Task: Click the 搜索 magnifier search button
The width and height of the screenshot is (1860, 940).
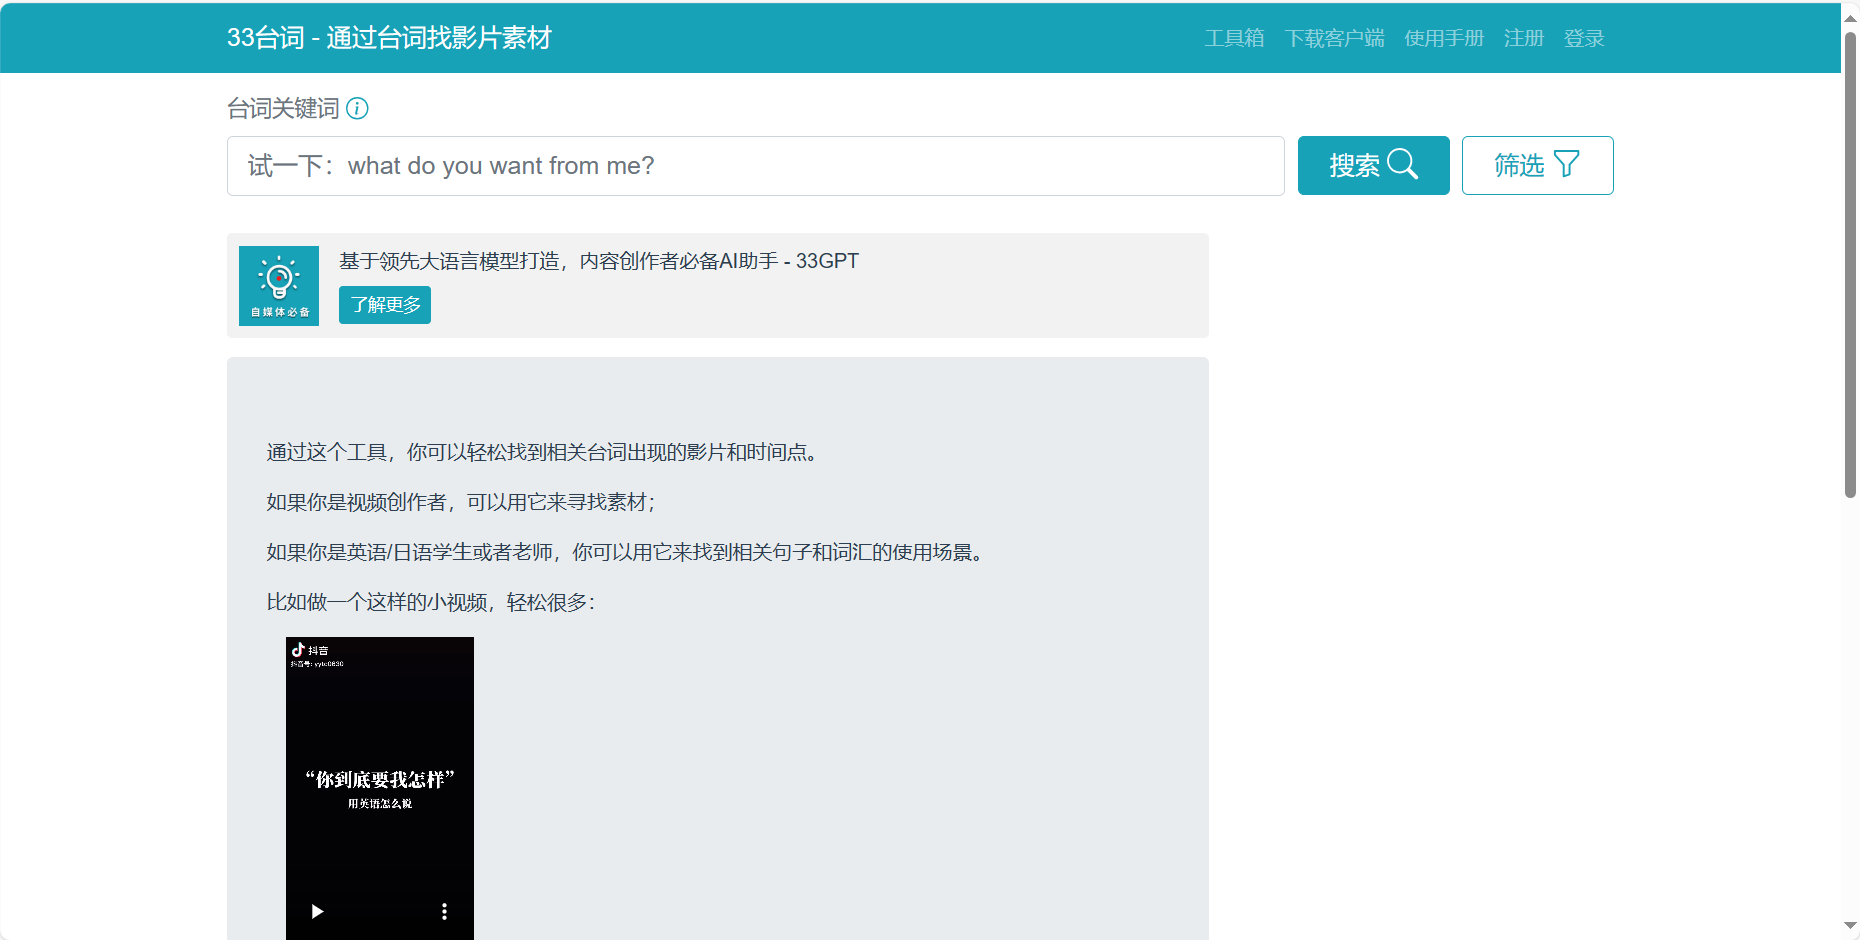Action: (1373, 165)
